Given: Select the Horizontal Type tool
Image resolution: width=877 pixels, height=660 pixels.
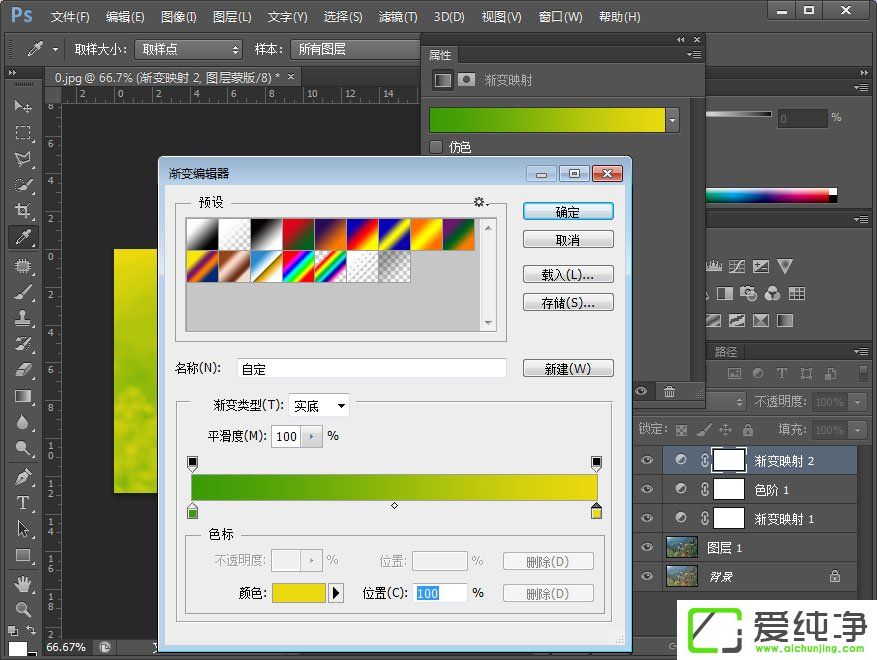Looking at the screenshot, I should [x=22, y=502].
